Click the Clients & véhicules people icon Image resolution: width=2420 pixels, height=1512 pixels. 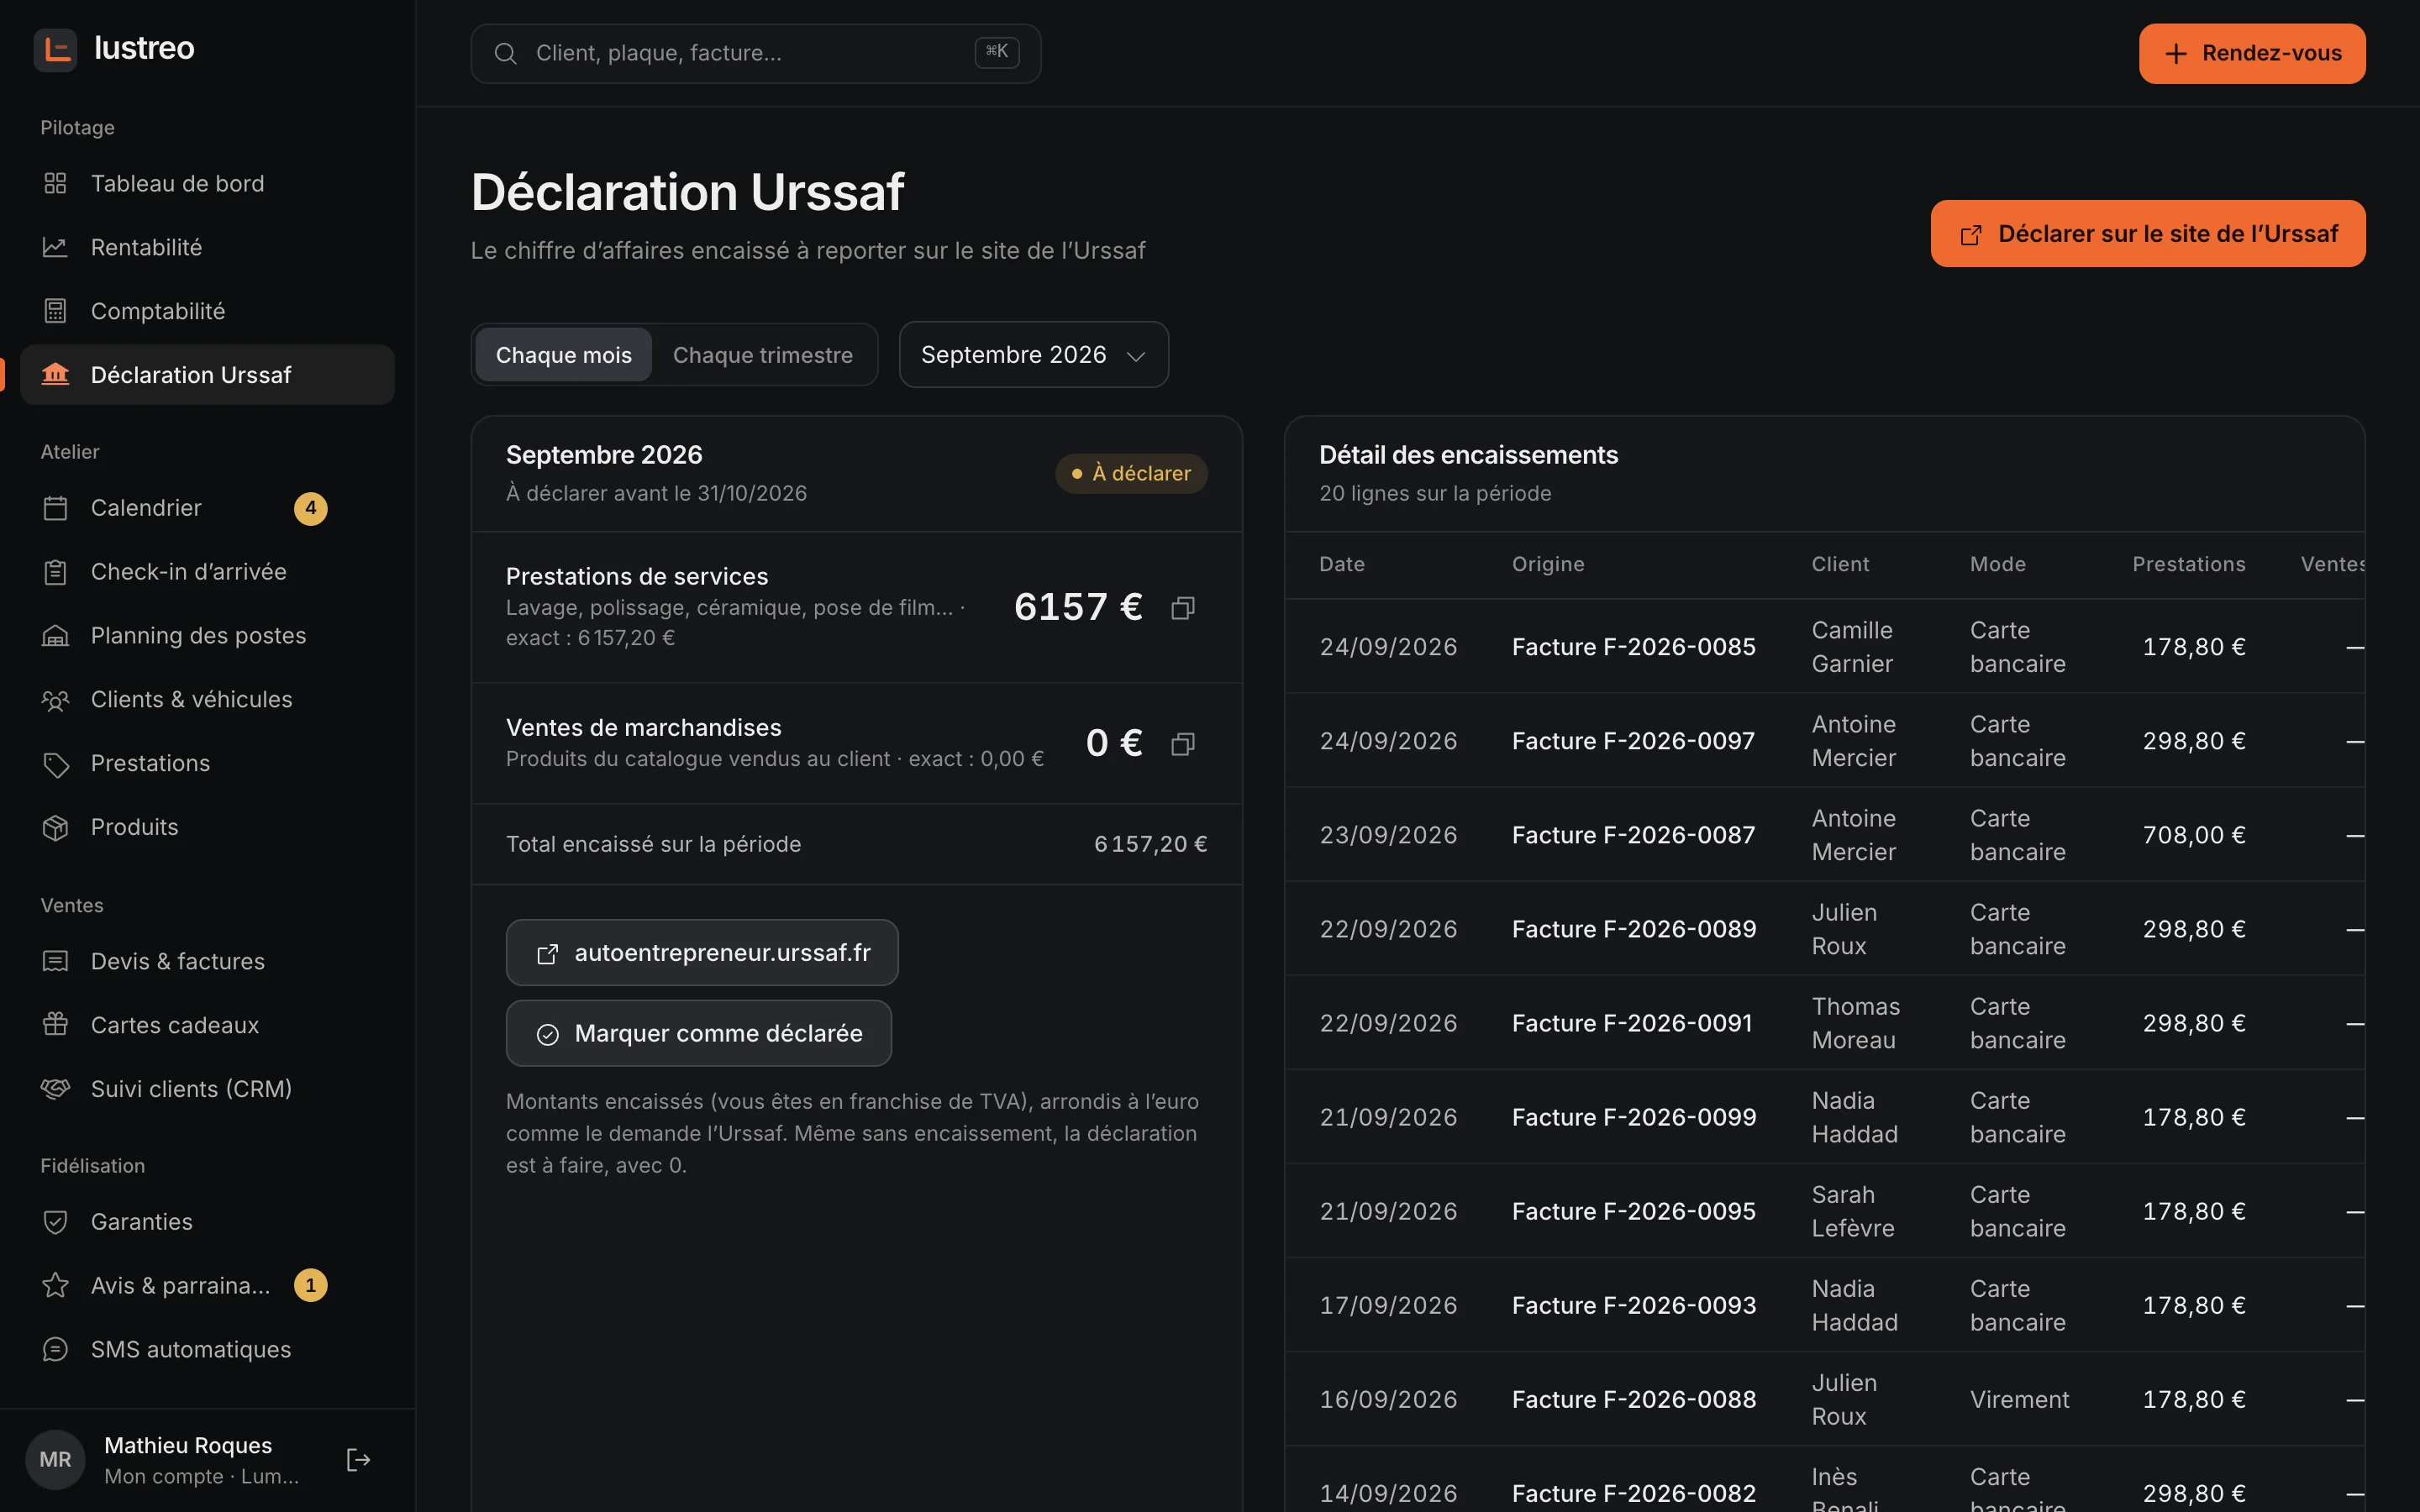pos(55,700)
